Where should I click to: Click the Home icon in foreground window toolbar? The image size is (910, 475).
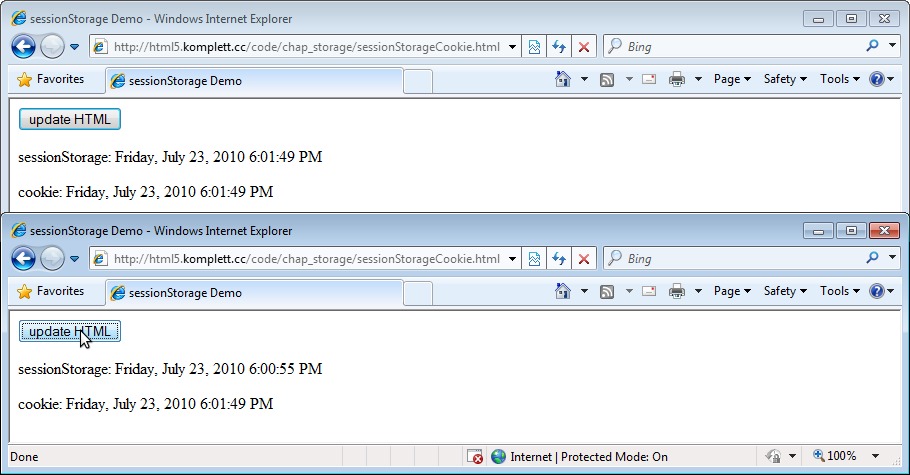coord(563,291)
